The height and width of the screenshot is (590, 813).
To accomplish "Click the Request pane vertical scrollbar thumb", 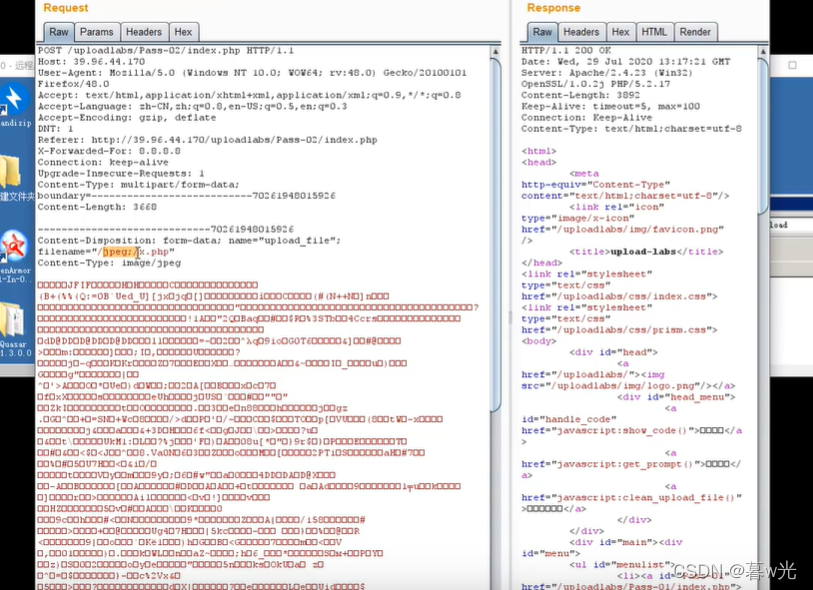I will 495,234.
